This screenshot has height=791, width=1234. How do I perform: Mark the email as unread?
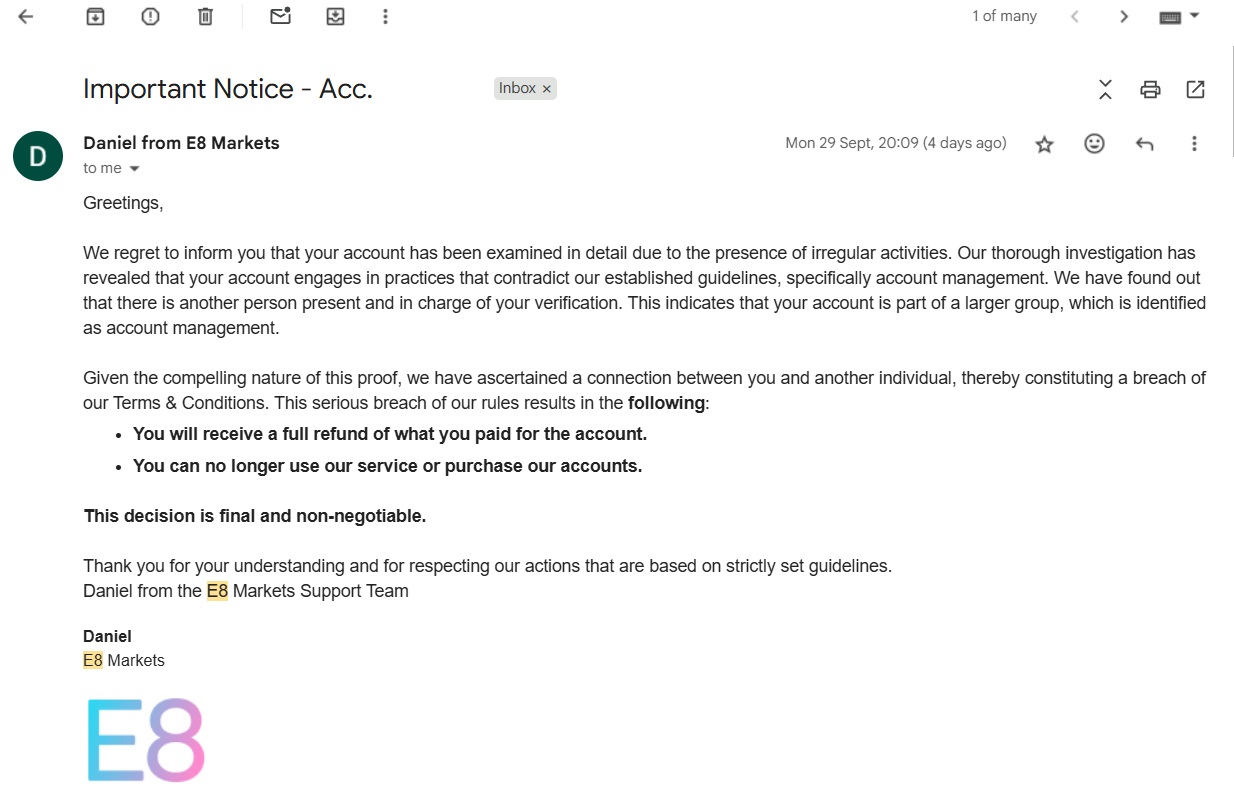pos(280,17)
